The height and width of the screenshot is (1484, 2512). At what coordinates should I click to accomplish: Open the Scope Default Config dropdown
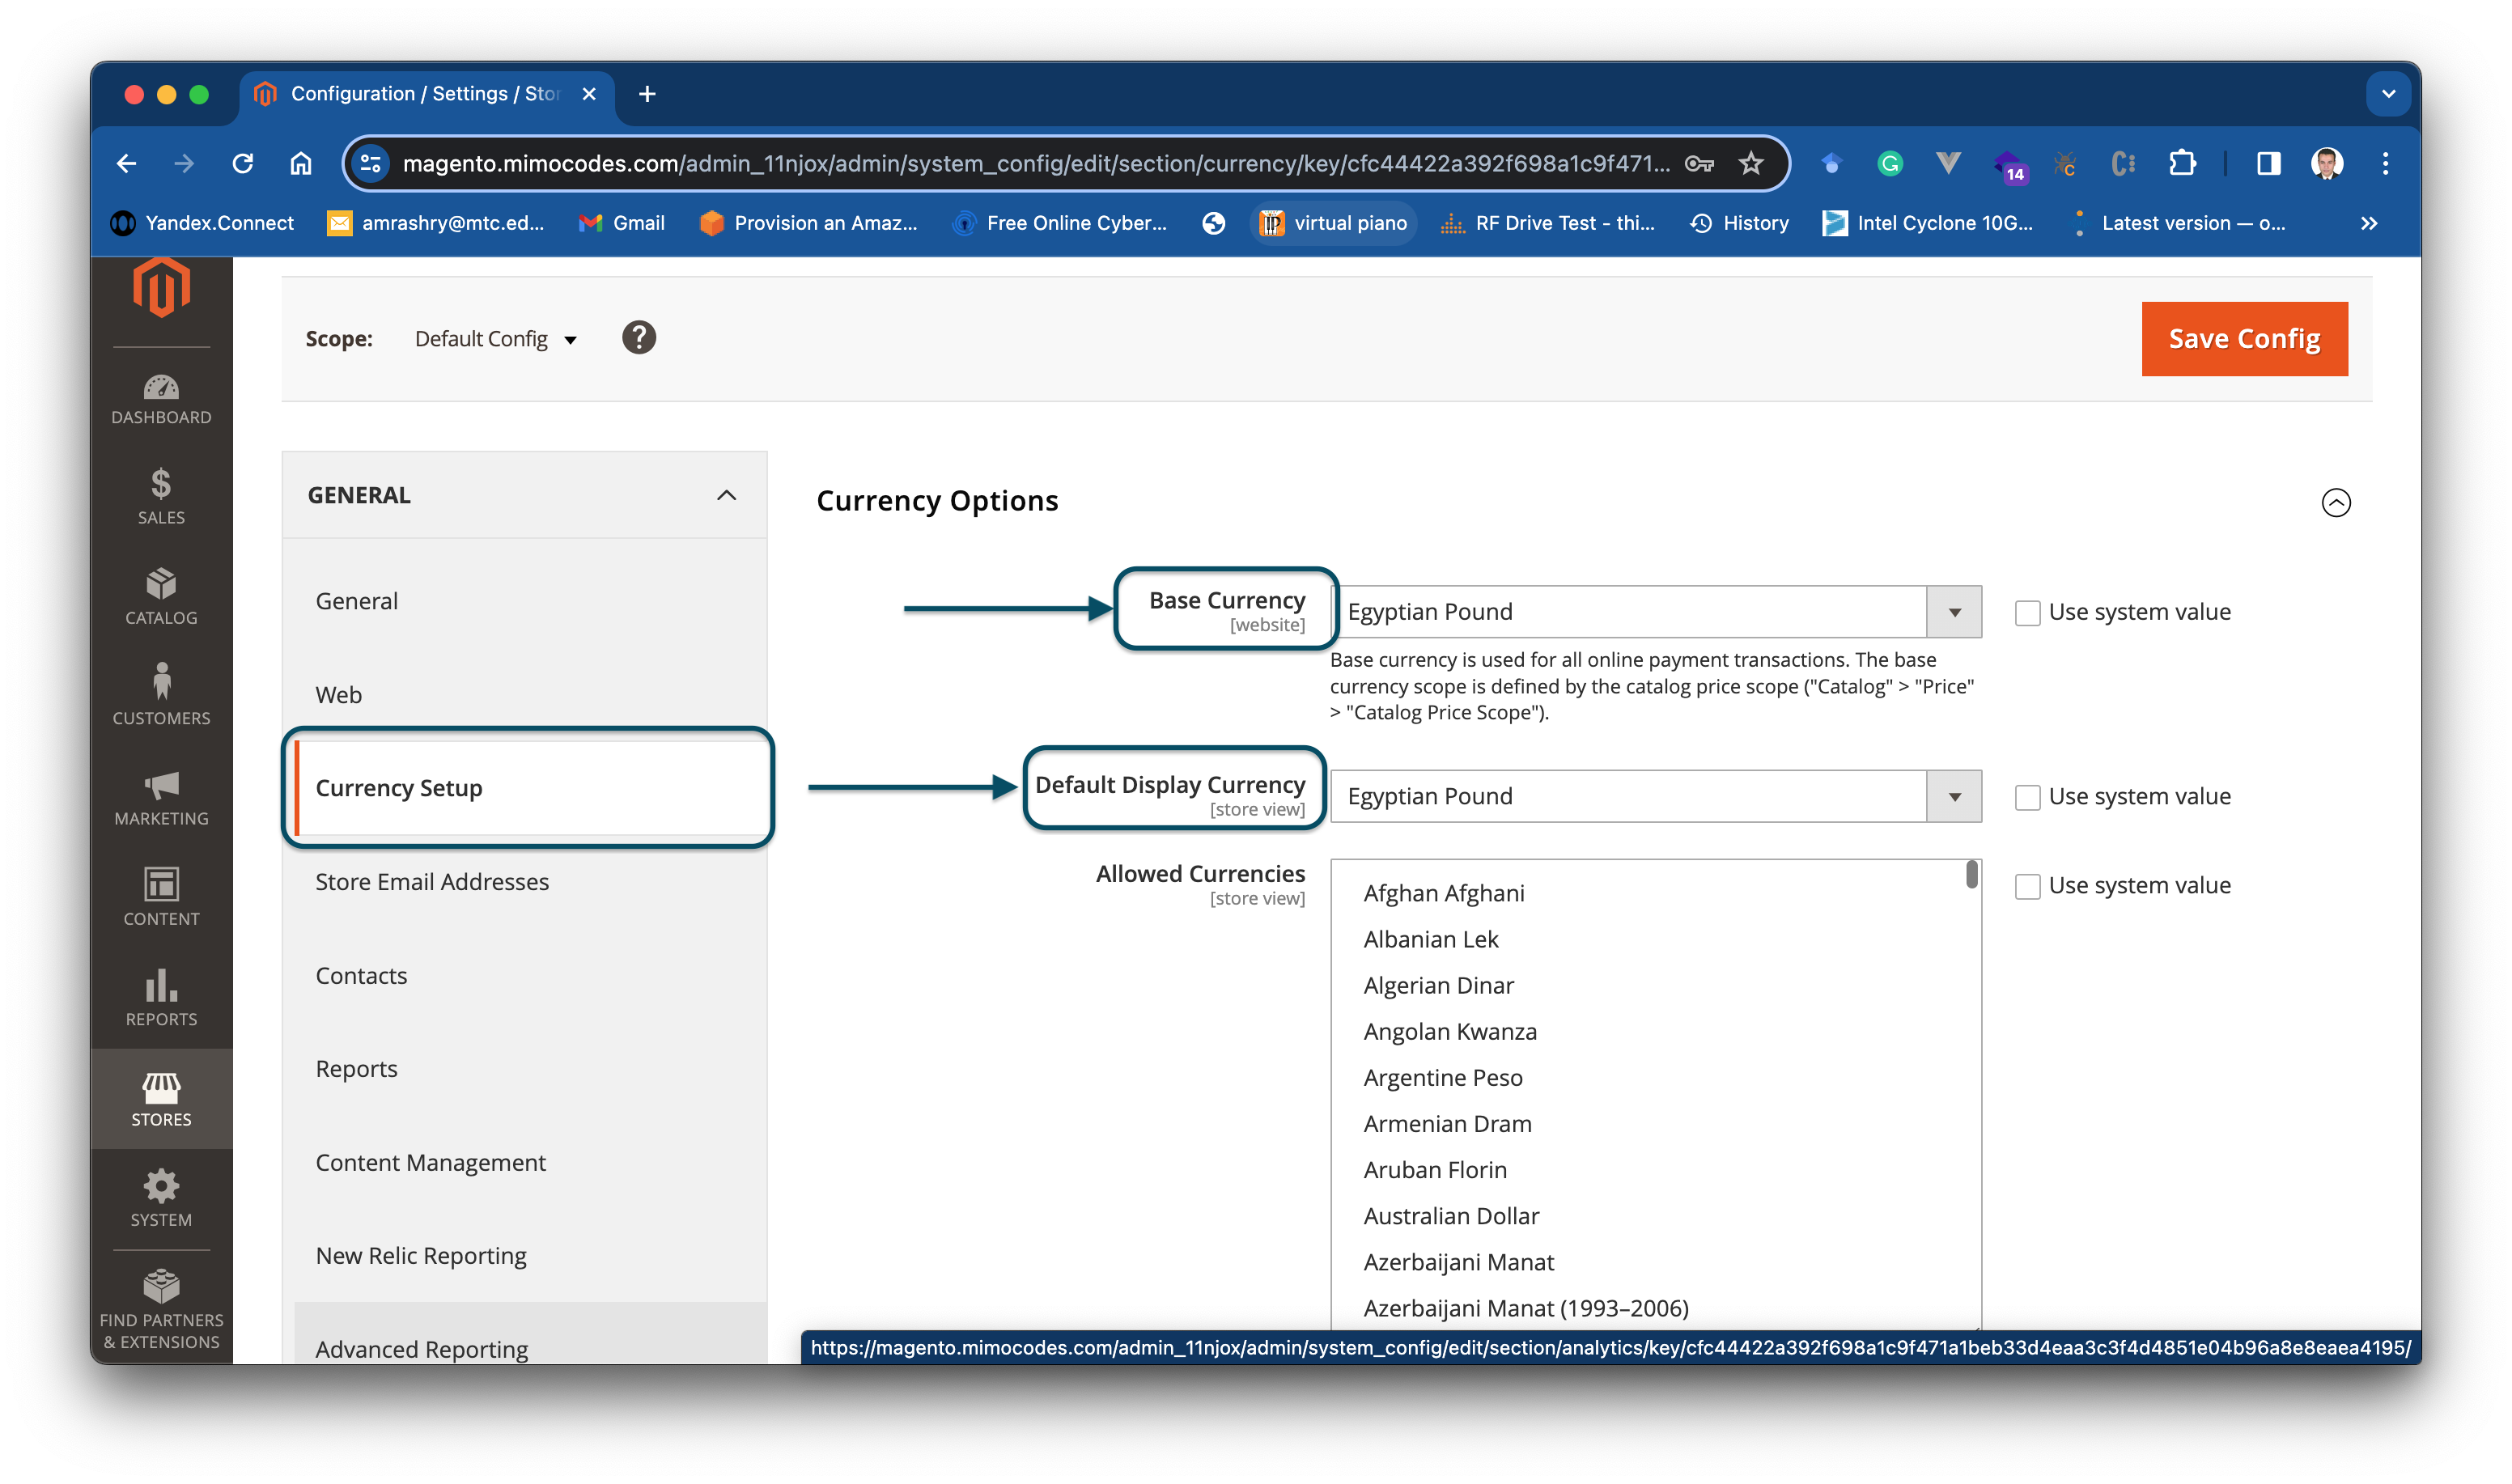tap(496, 340)
